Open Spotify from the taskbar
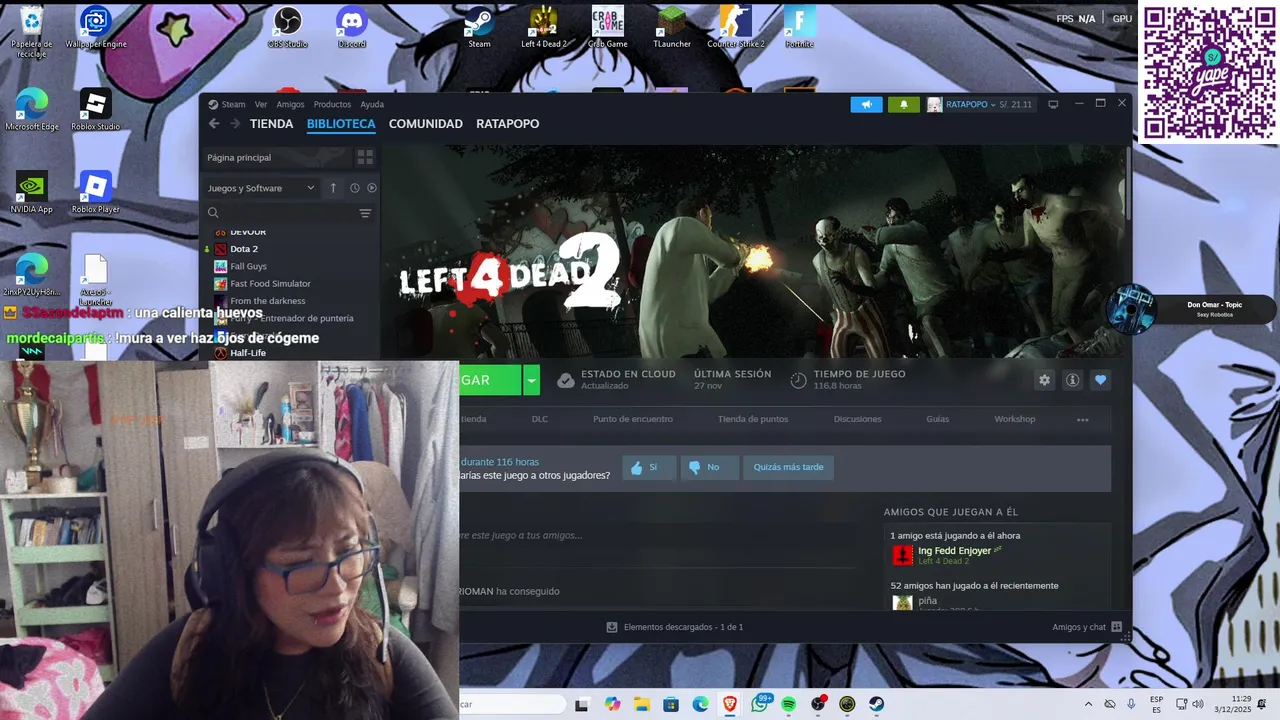1280x720 pixels. 788,705
